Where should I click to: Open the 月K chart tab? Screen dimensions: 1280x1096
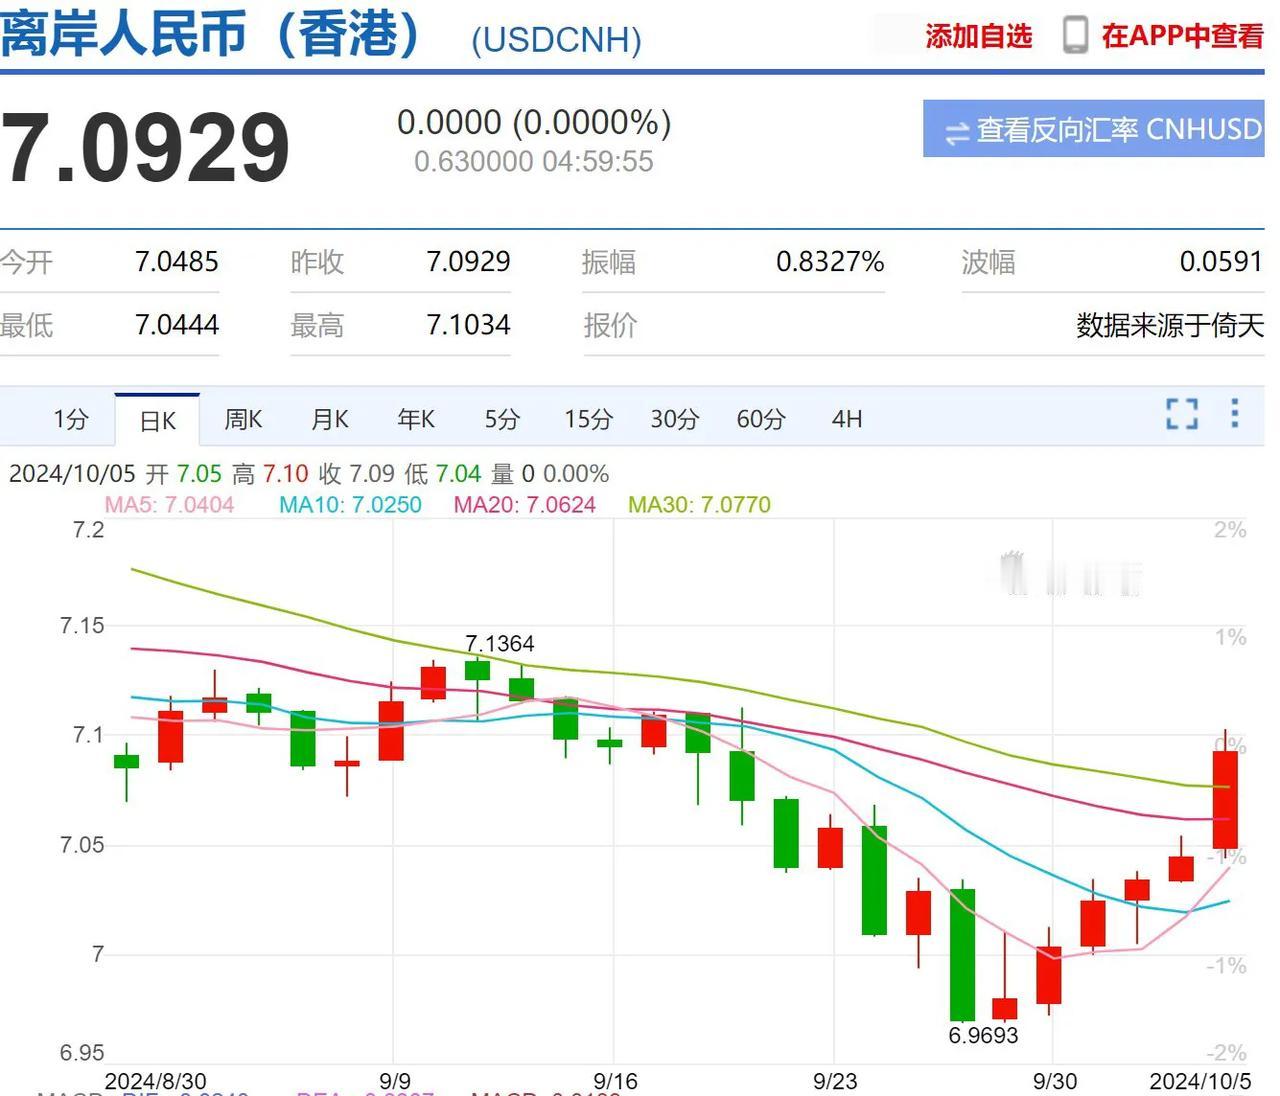[x=330, y=419]
